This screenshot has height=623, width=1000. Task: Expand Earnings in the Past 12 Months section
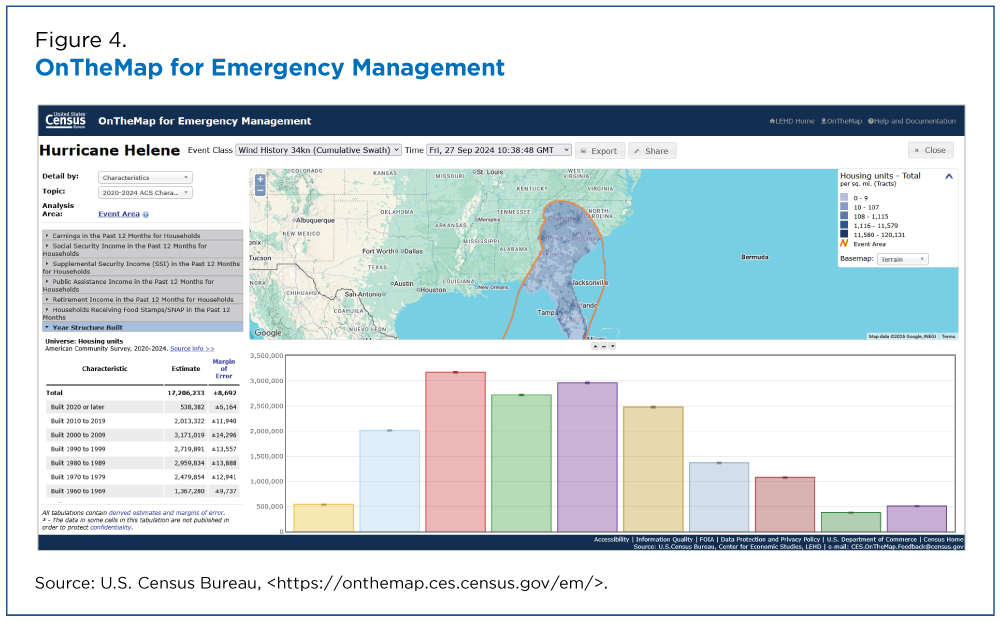pyautogui.click(x=142, y=235)
